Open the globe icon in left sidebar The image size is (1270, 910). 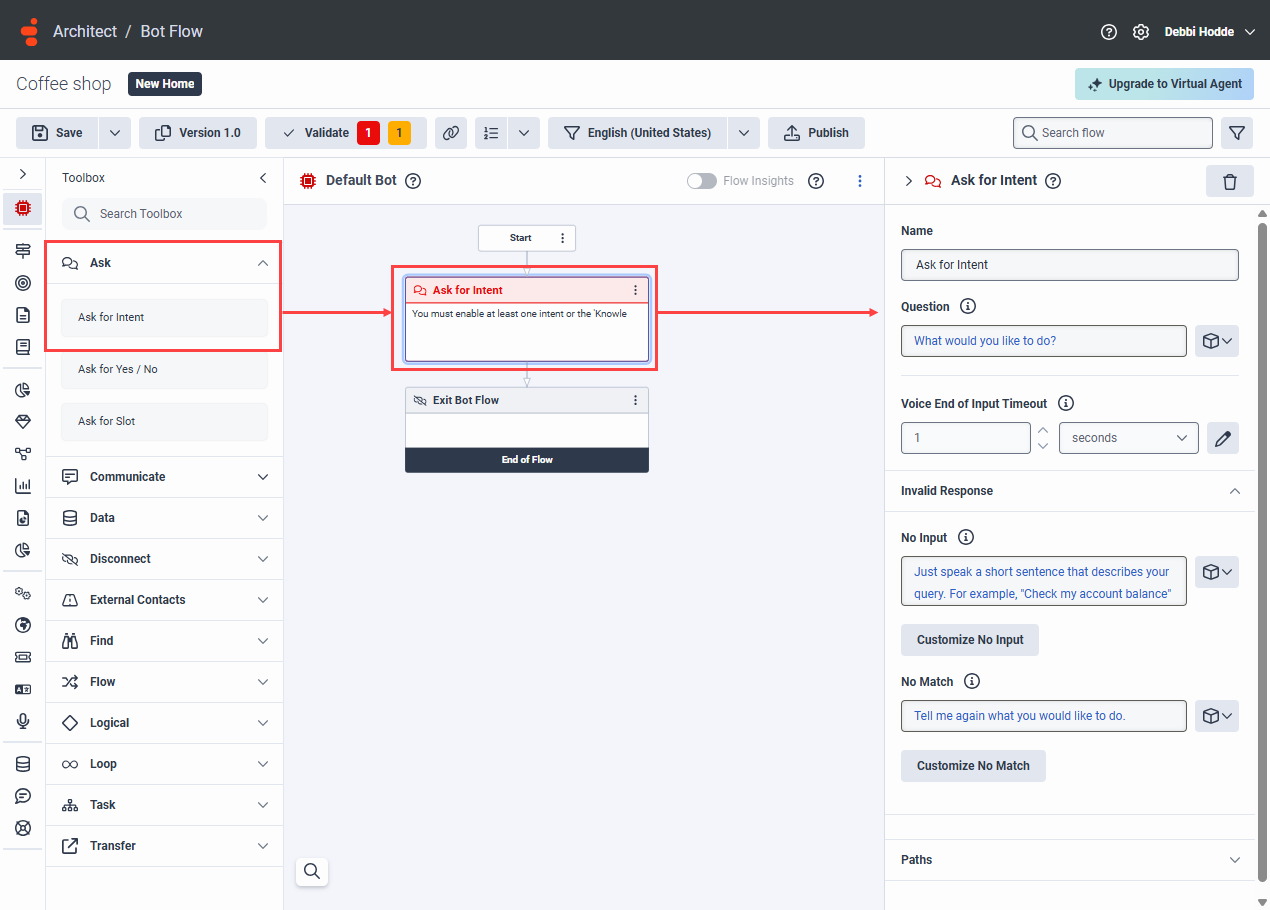tap(23, 625)
